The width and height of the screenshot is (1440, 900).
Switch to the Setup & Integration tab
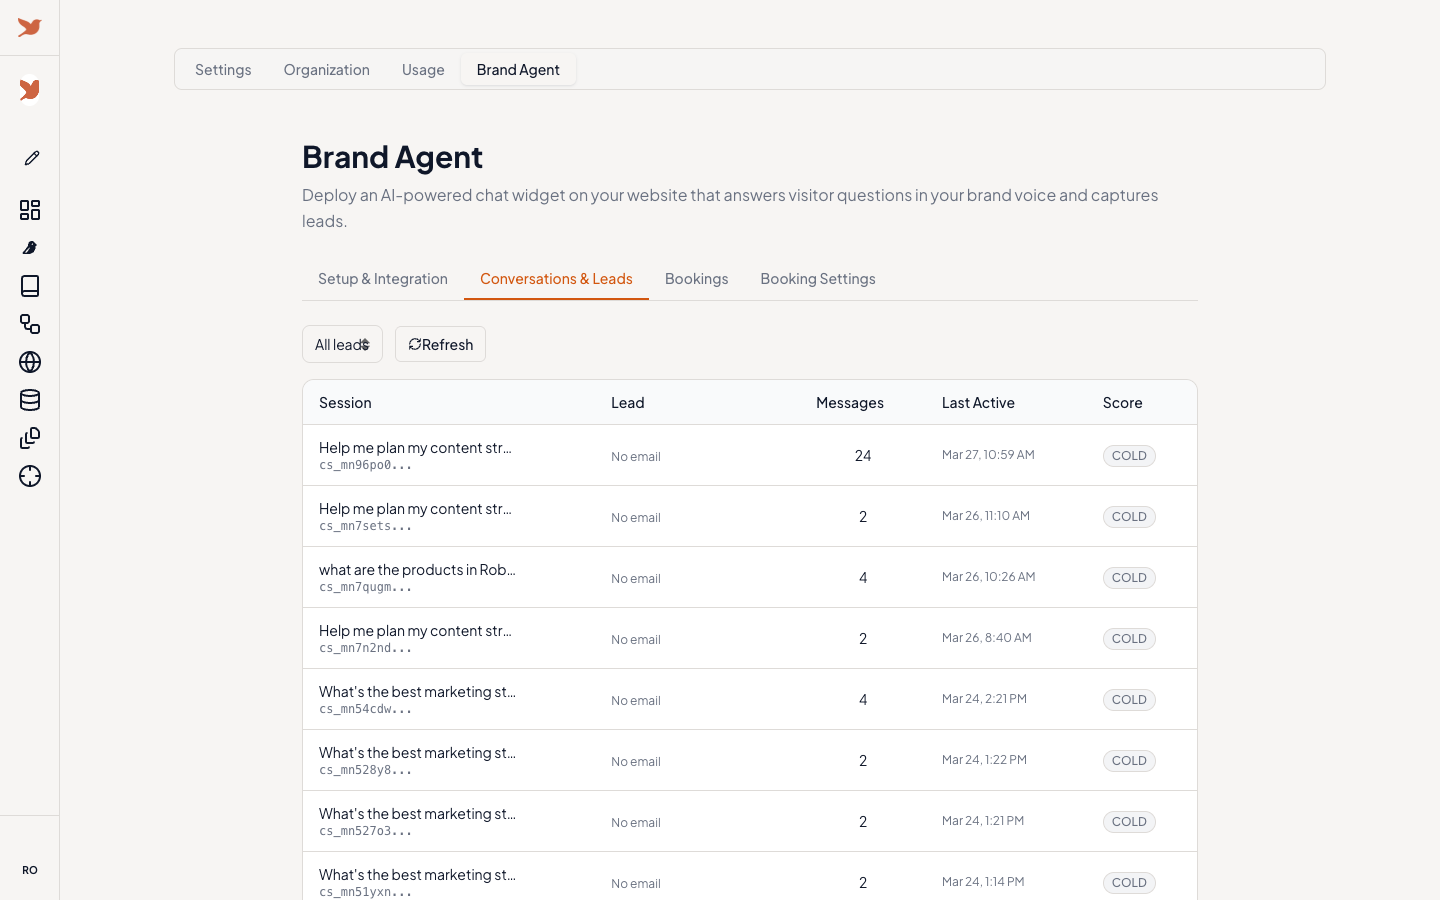382,278
